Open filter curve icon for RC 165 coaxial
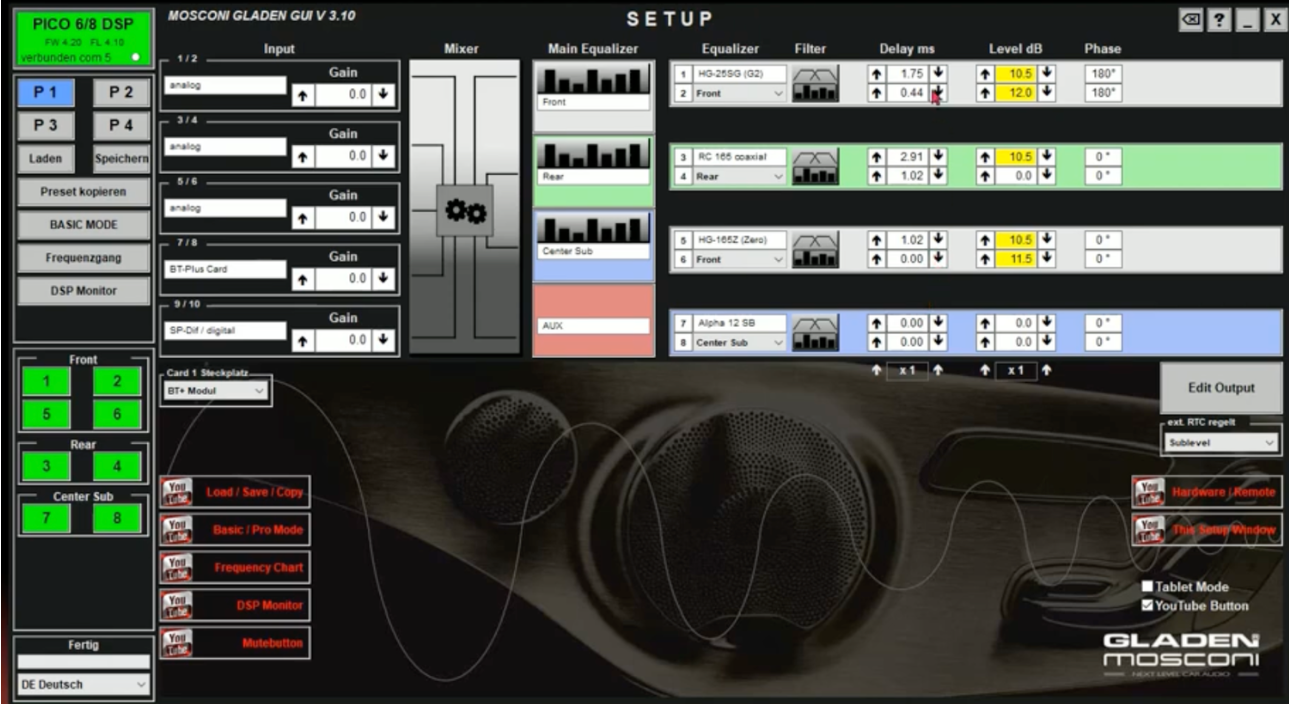This screenshot has height=704, width=1289. point(816,157)
